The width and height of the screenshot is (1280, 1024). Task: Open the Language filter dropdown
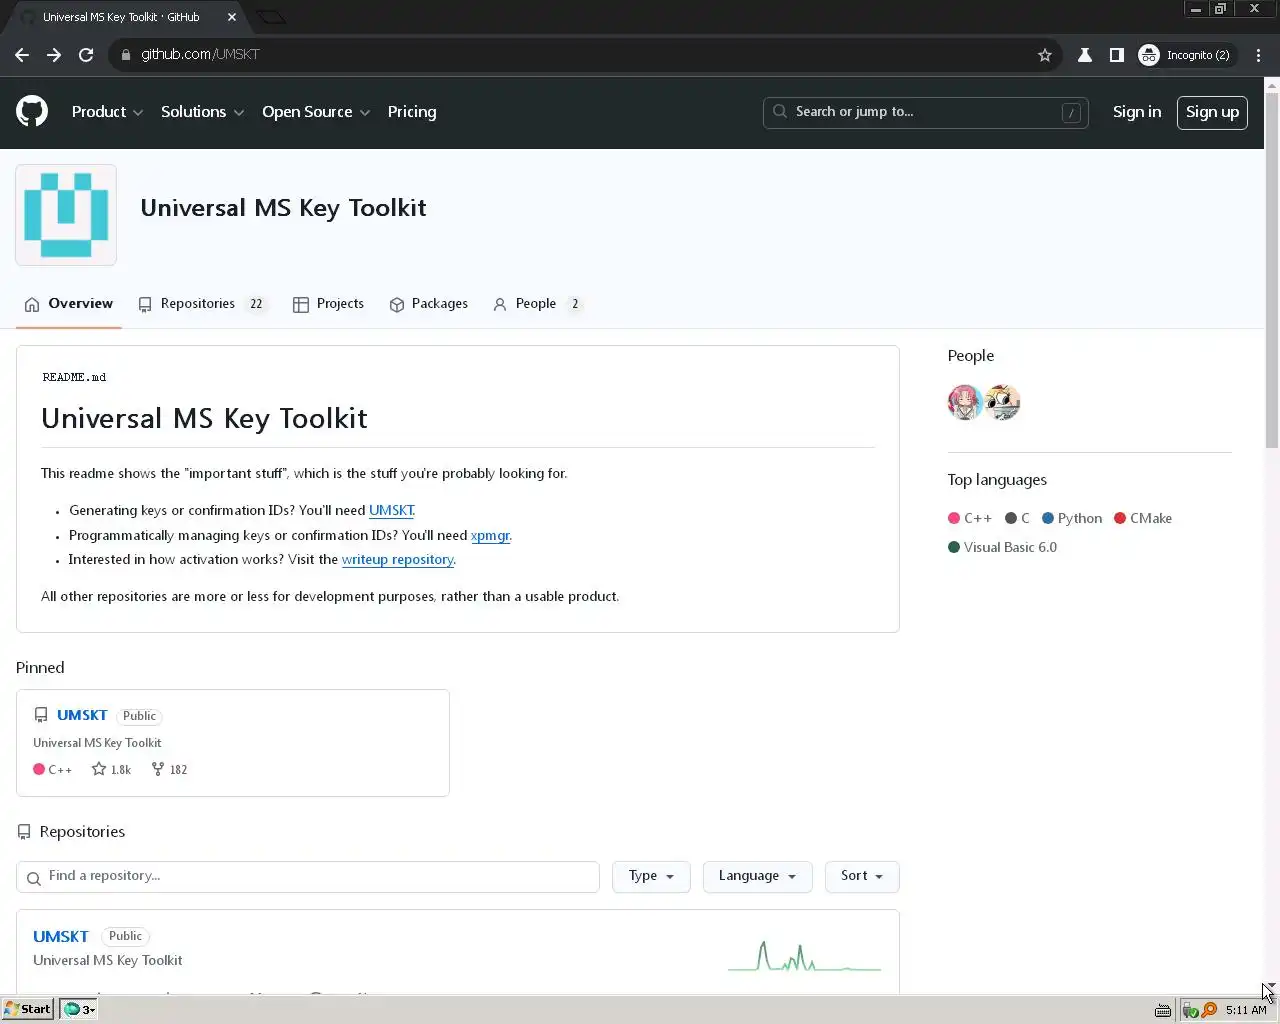click(757, 876)
